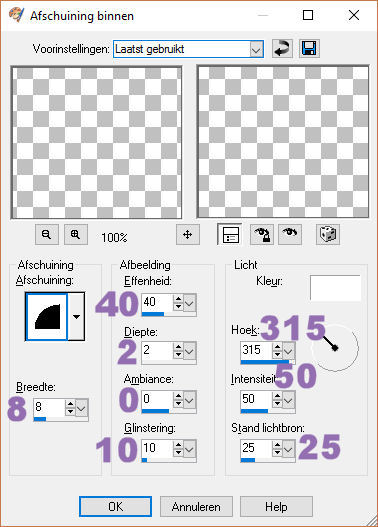Open the Kleur light color swatch

[335, 288]
